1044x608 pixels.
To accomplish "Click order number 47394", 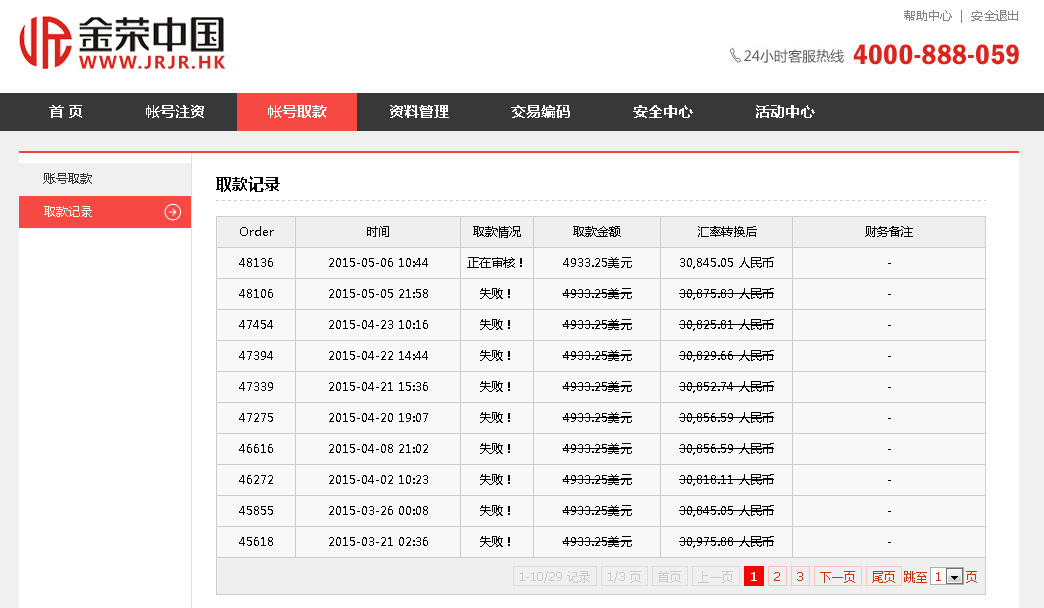I will click(x=256, y=356).
